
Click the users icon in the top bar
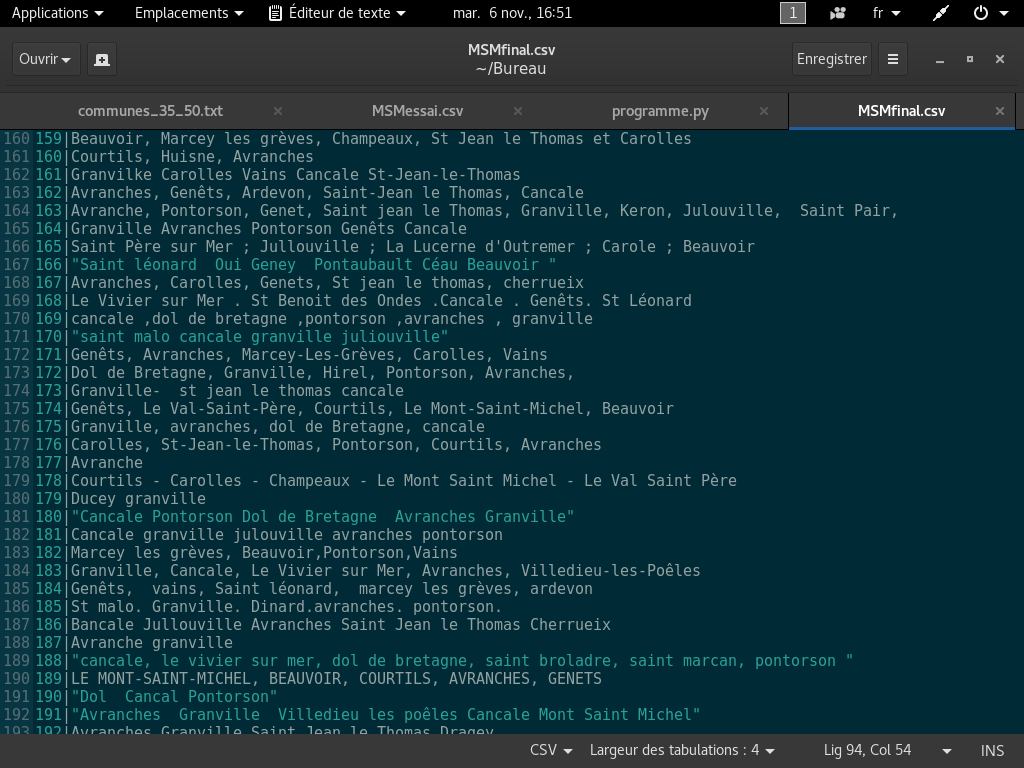click(838, 13)
